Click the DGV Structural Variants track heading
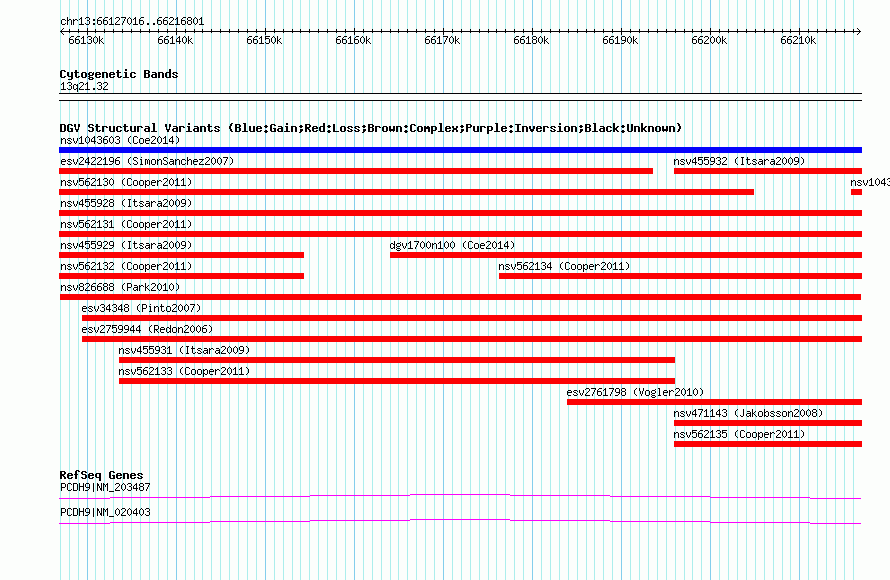 371,128
